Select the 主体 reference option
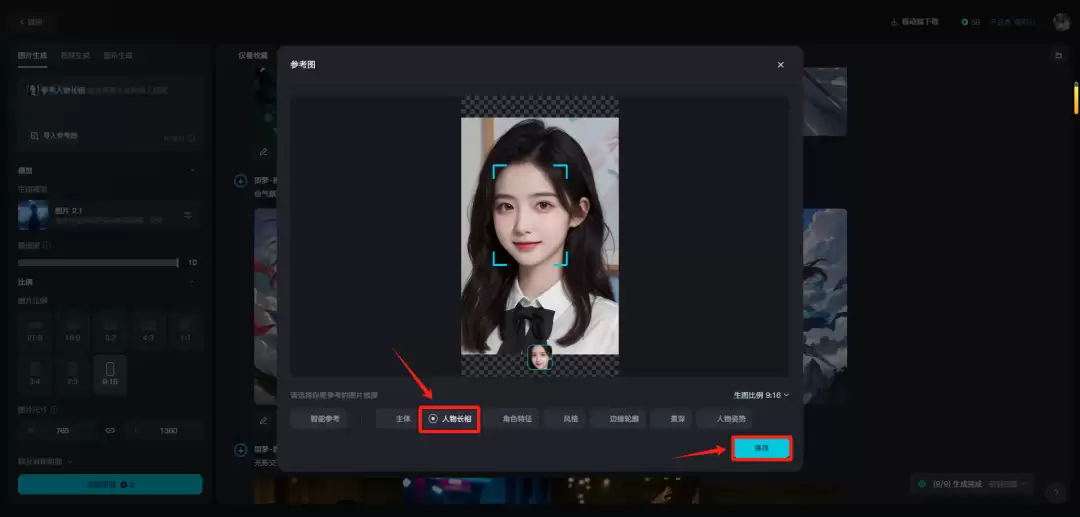The height and width of the screenshot is (517, 1080). point(402,419)
